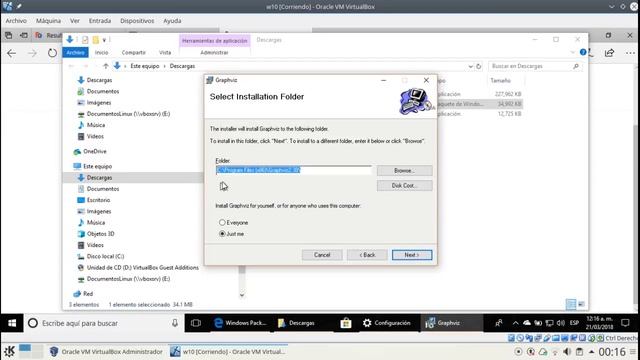
Task: Open the Entrada menu
Action: point(100,21)
